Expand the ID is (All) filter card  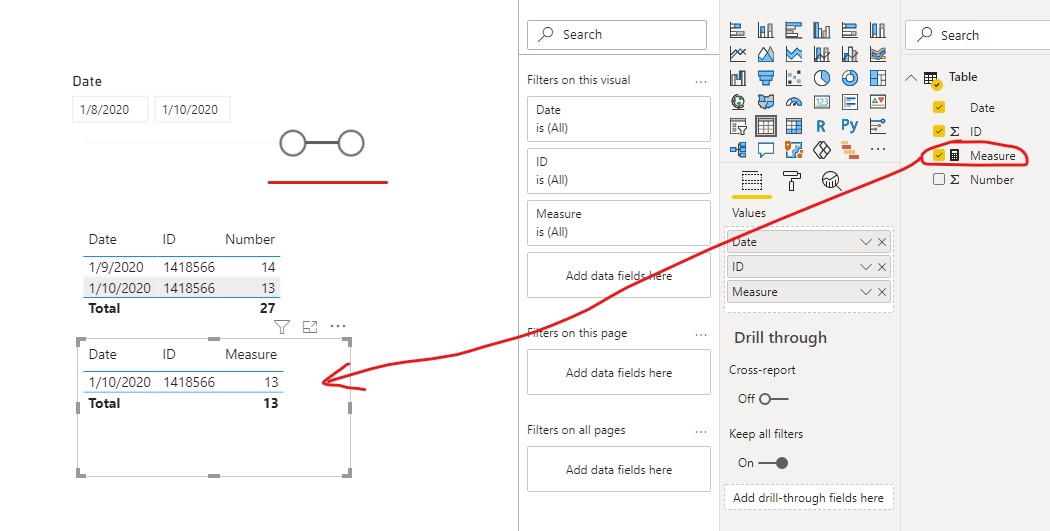click(x=619, y=171)
